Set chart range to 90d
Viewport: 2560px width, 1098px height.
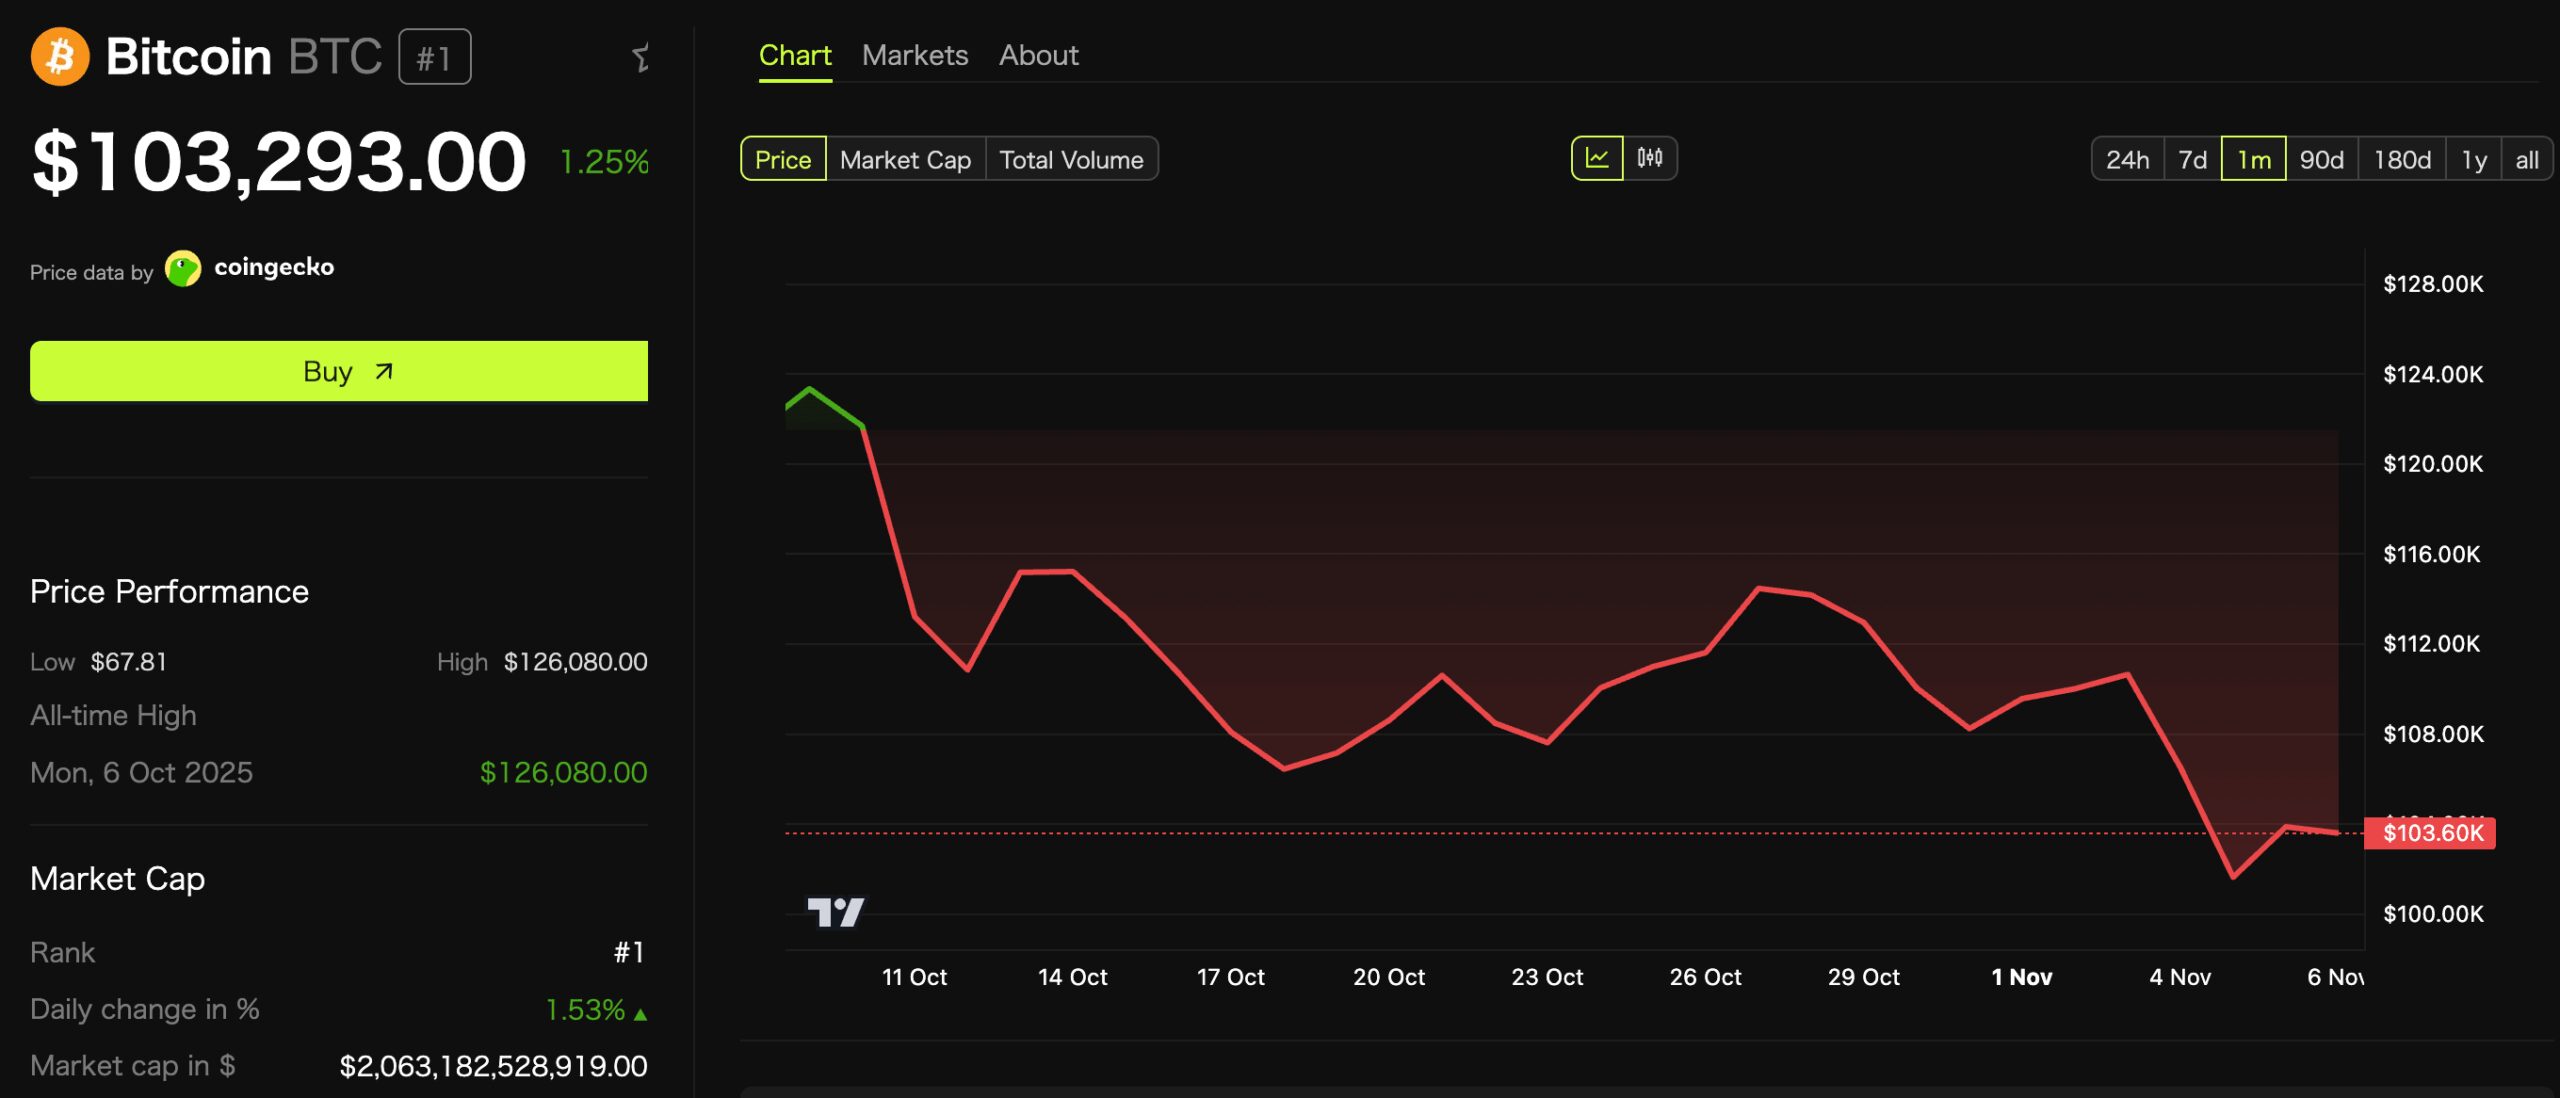coord(2321,159)
